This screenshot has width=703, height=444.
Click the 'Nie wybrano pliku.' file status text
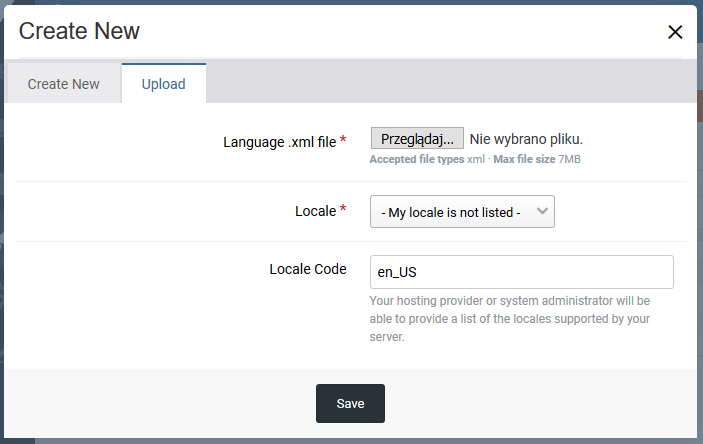526,139
